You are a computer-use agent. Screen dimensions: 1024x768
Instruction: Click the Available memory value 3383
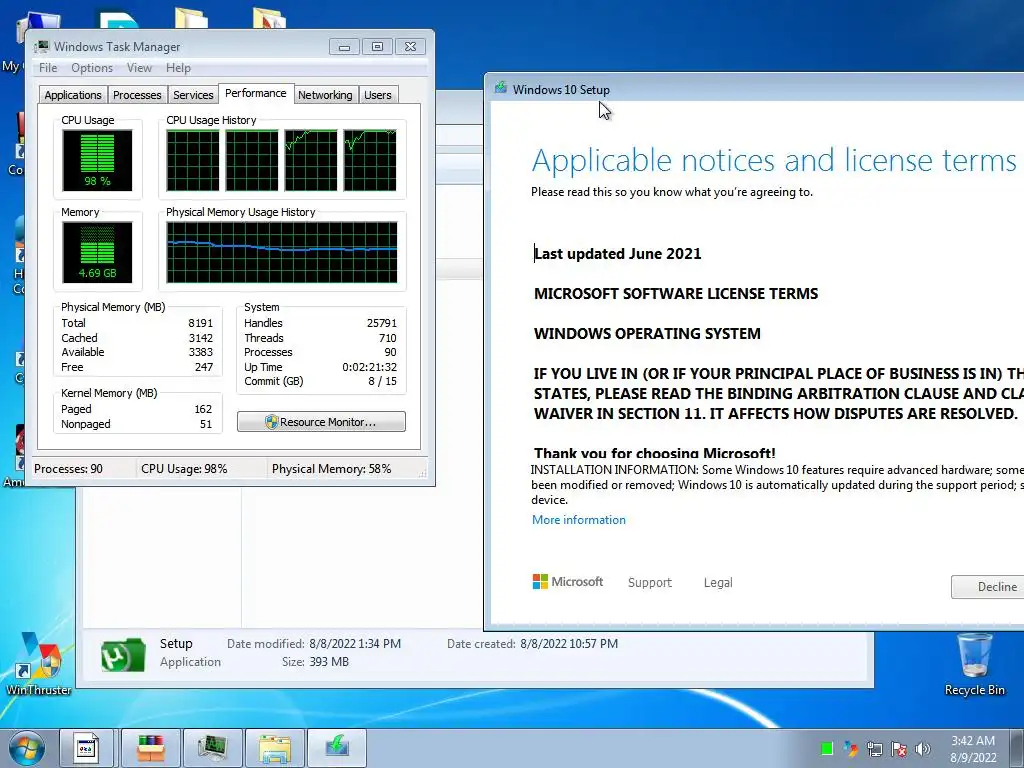coord(200,352)
